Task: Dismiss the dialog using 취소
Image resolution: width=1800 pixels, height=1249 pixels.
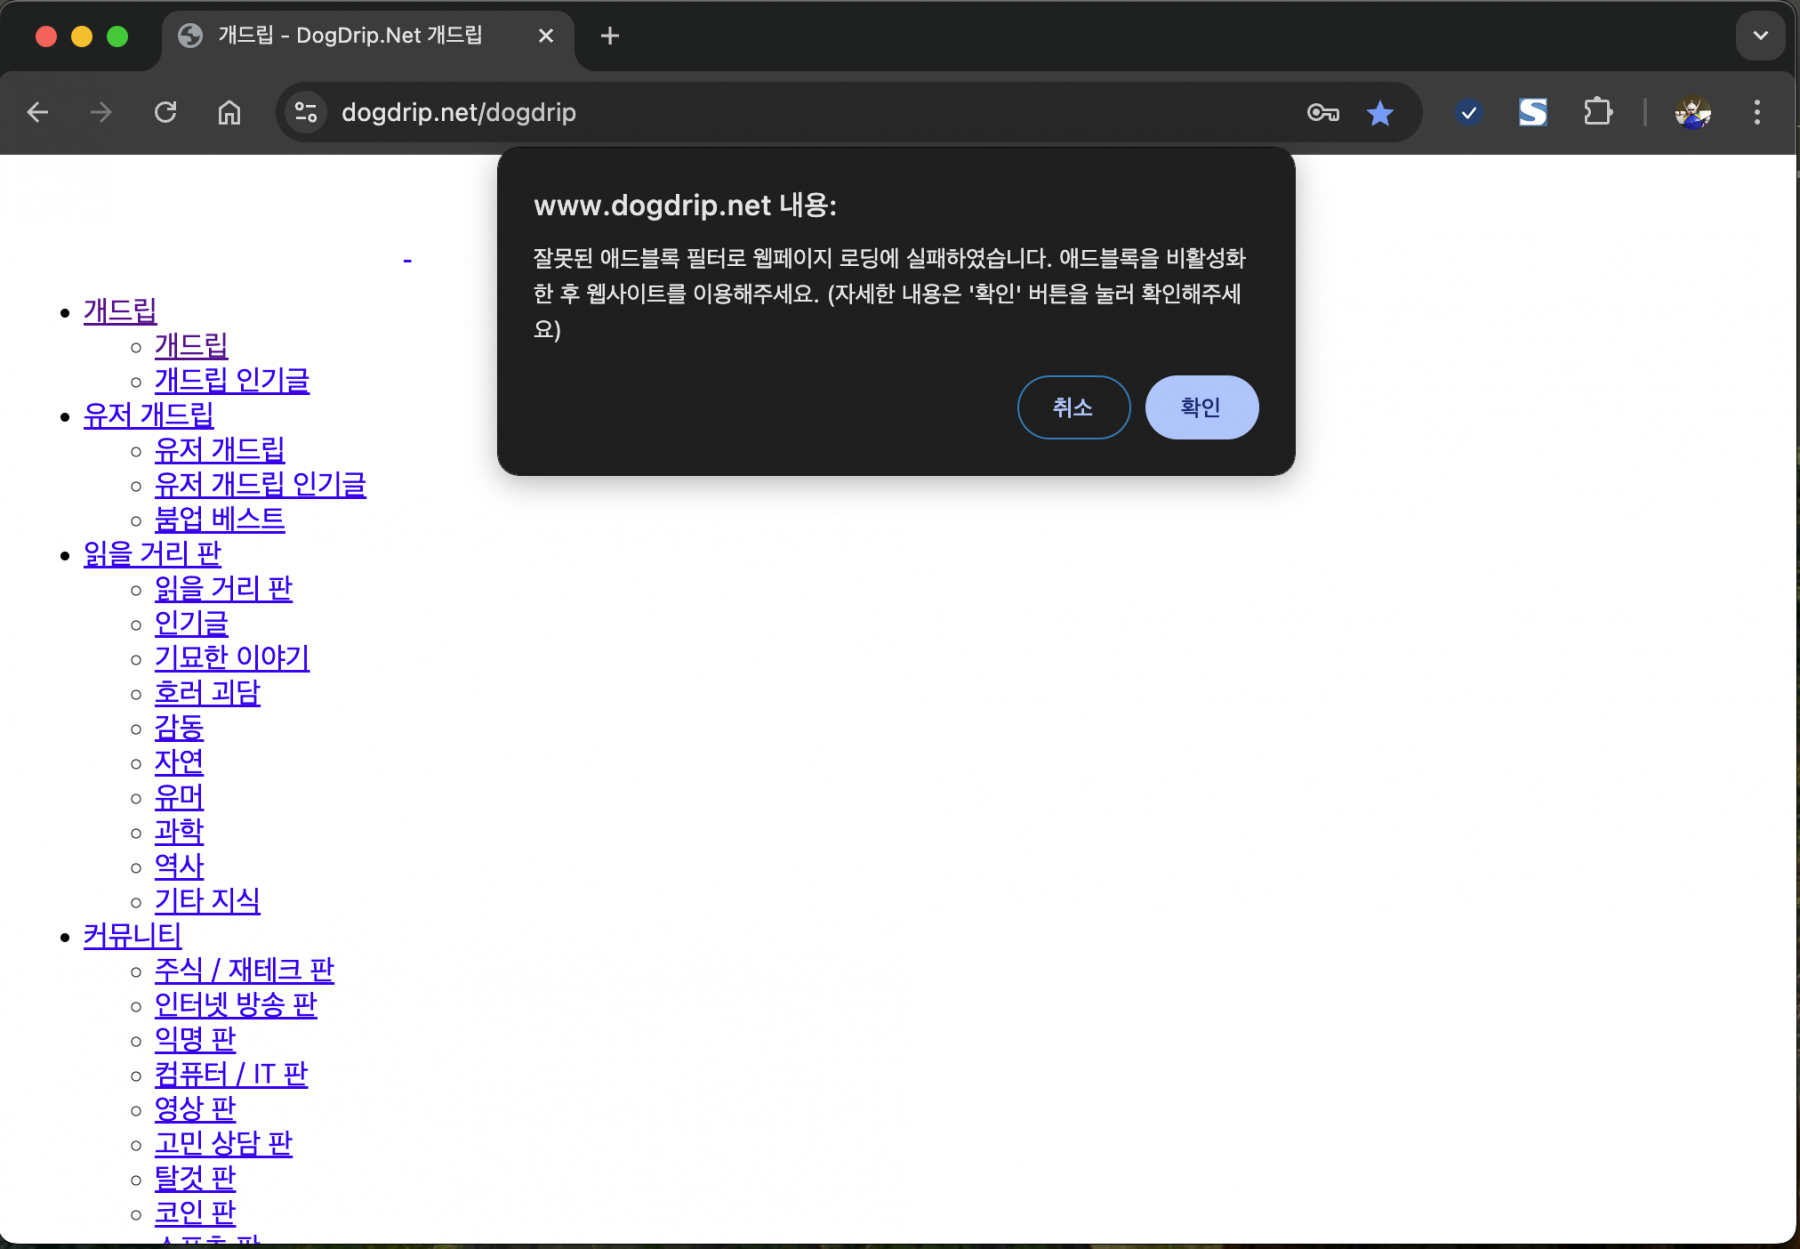Action: pos(1073,407)
